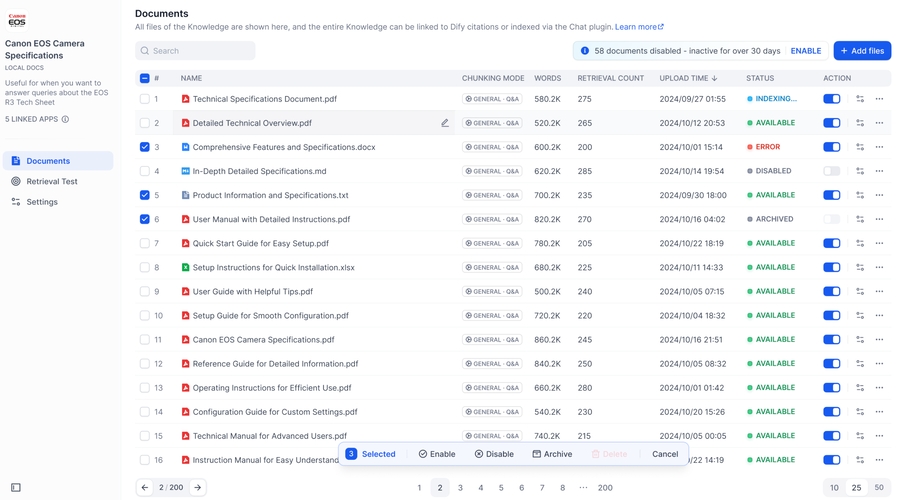This screenshot has width=900, height=500.
Task: Click the Canon EOS logo in sidebar
Action: 17,20
